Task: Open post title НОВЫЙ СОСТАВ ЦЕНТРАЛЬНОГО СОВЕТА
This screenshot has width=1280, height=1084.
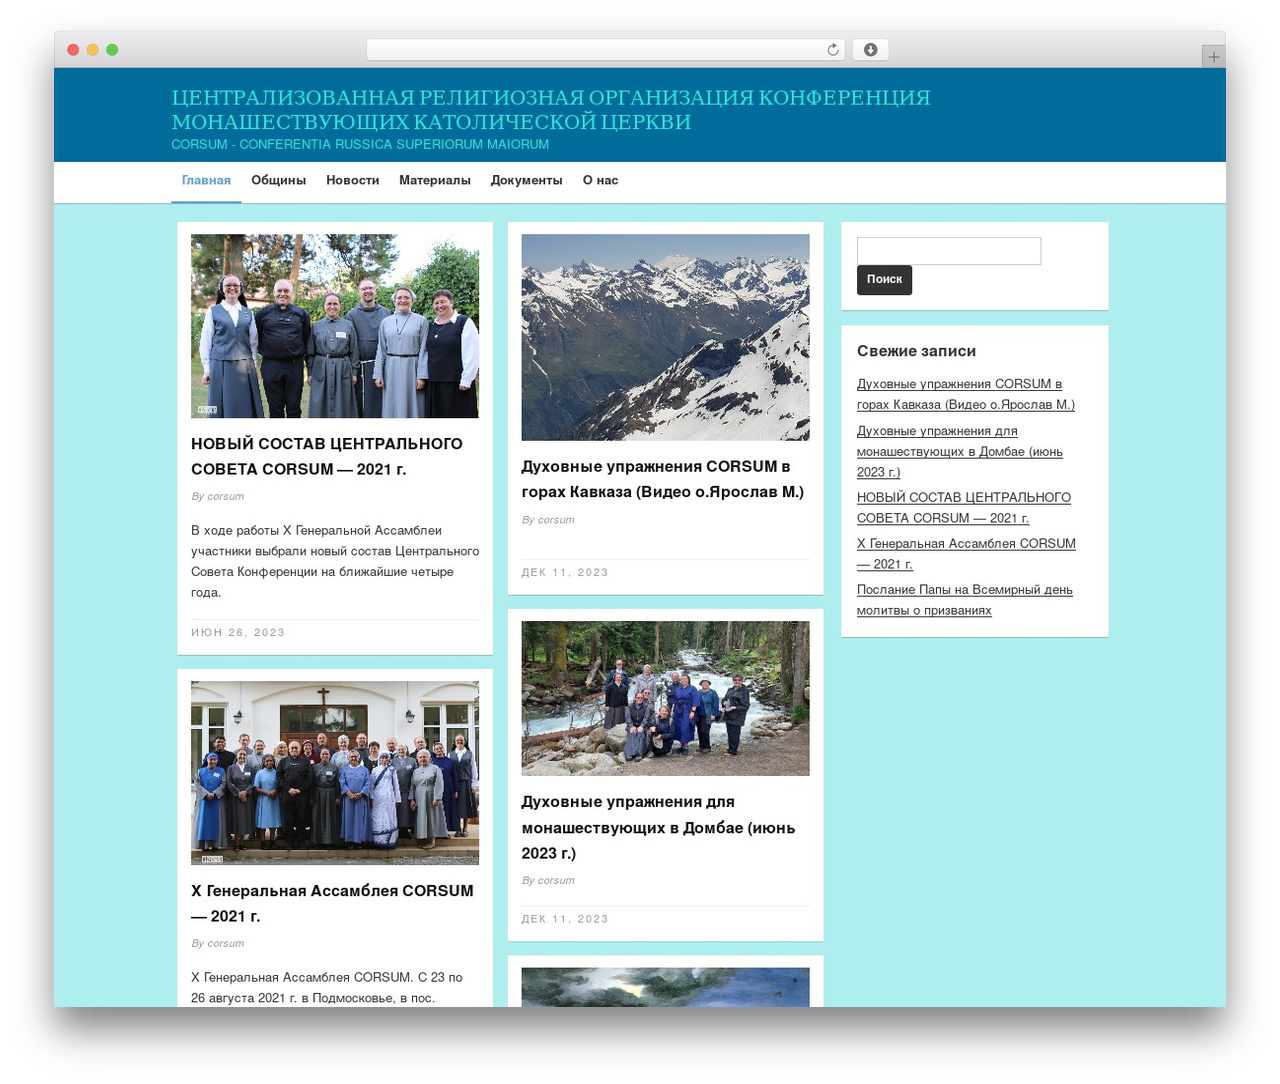Action: (327, 456)
